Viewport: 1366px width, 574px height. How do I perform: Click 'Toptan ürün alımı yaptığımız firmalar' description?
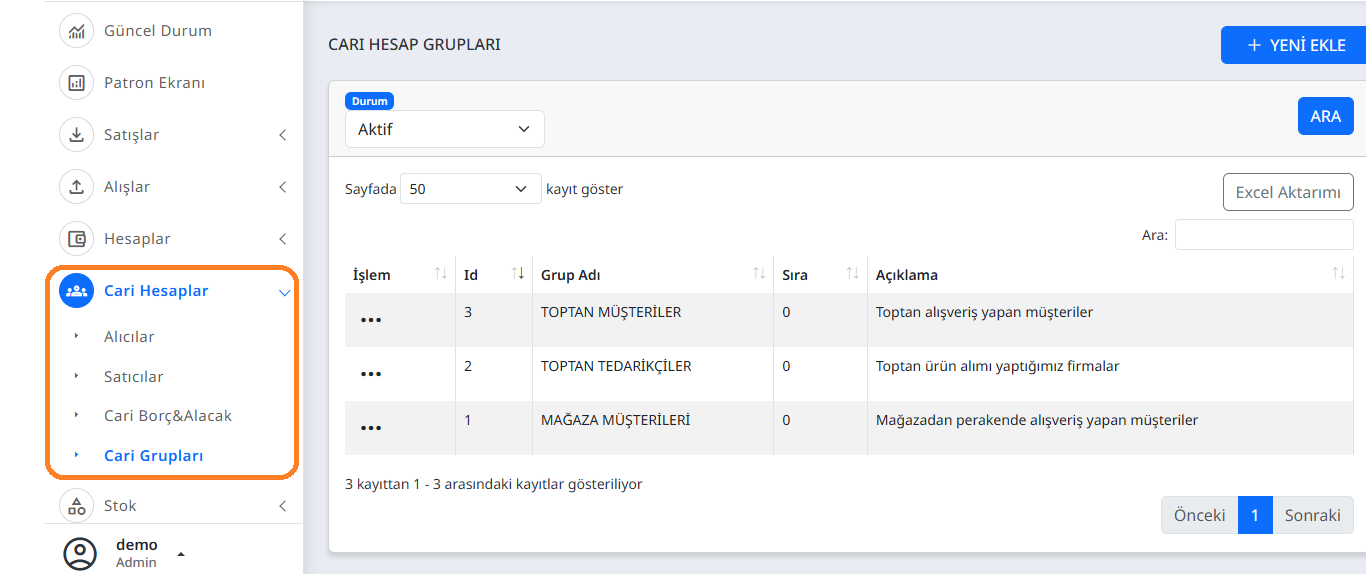[x=997, y=366]
